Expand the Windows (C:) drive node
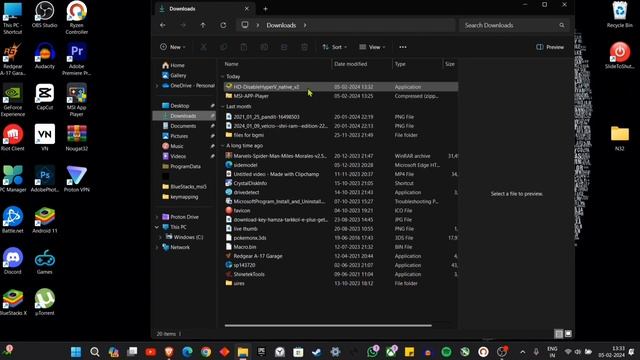 (x=160, y=237)
